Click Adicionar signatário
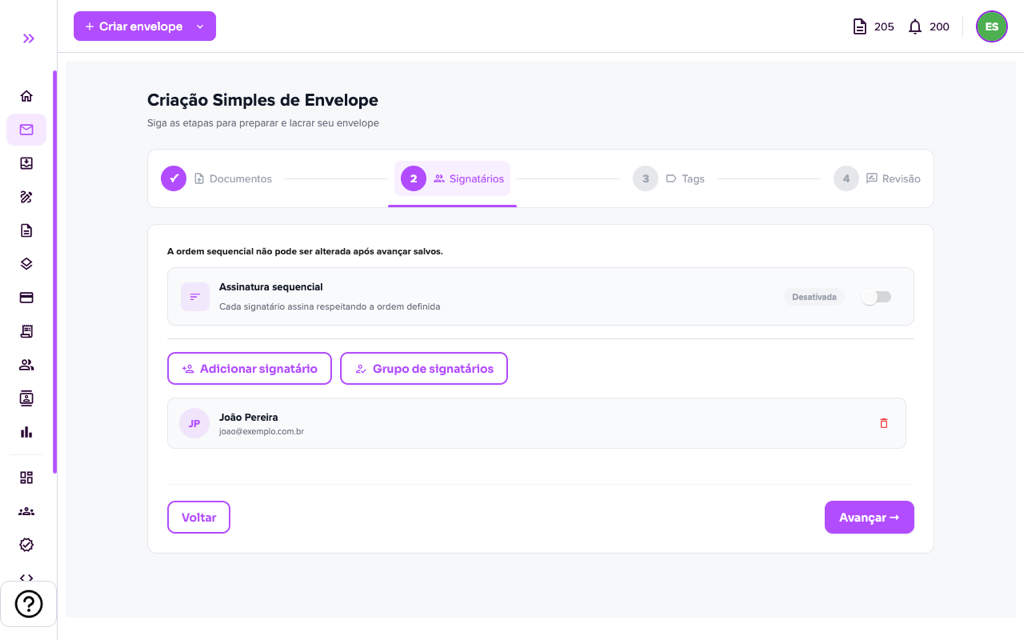This screenshot has width=1024, height=640. coord(249,368)
